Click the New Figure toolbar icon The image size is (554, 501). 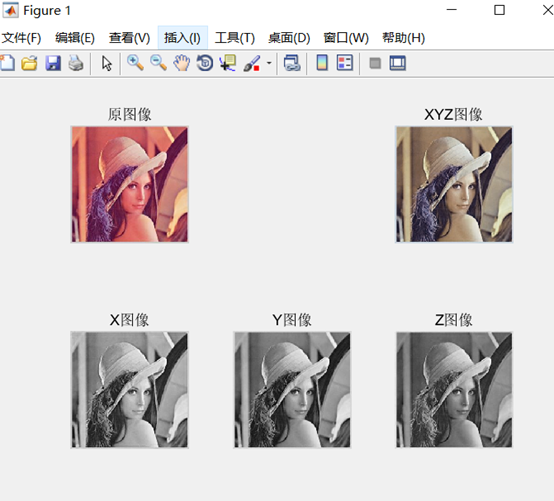tap(7, 63)
